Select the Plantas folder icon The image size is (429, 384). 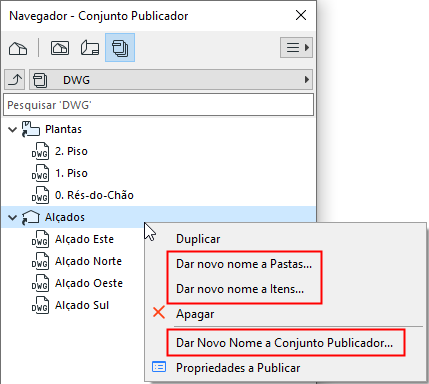tap(31, 129)
